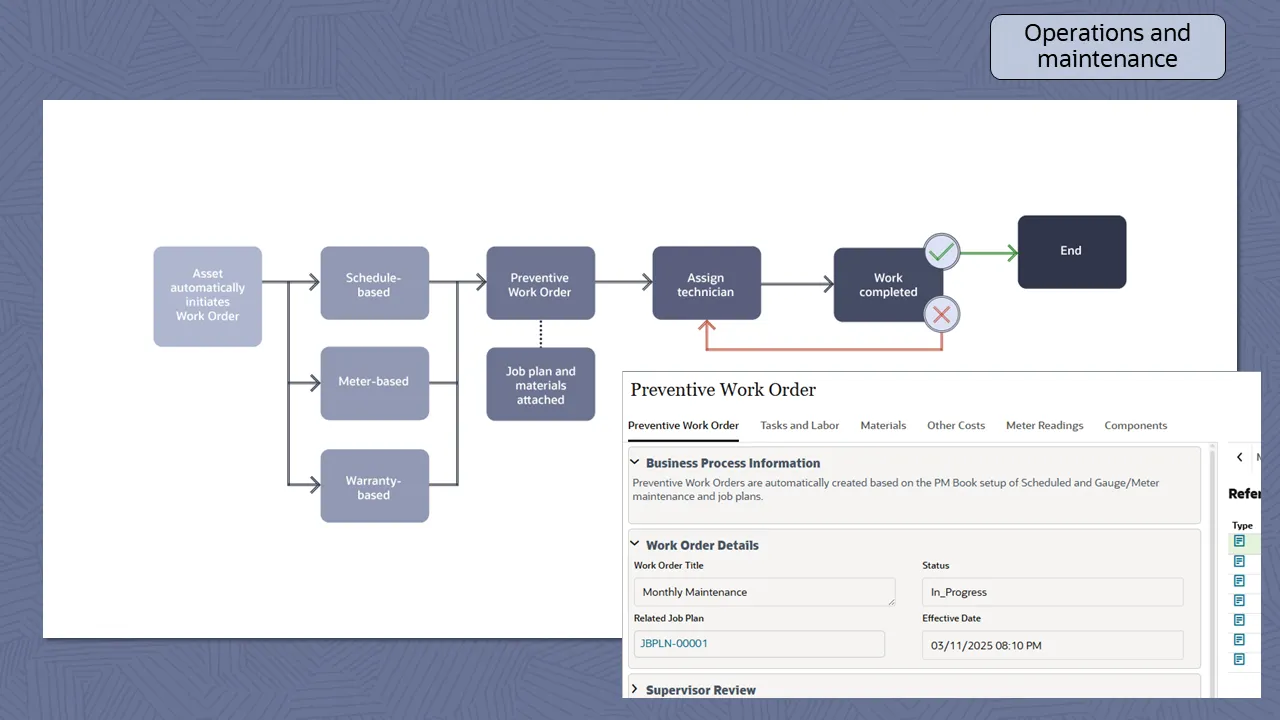Click the red X icon on Work completed
The image size is (1280, 720).
pyautogui.click(x=941, y=315)
